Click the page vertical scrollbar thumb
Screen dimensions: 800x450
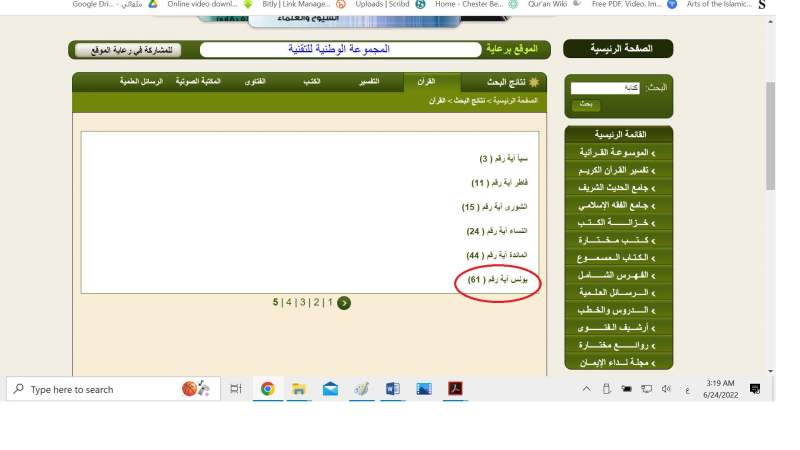pos(770,136)
